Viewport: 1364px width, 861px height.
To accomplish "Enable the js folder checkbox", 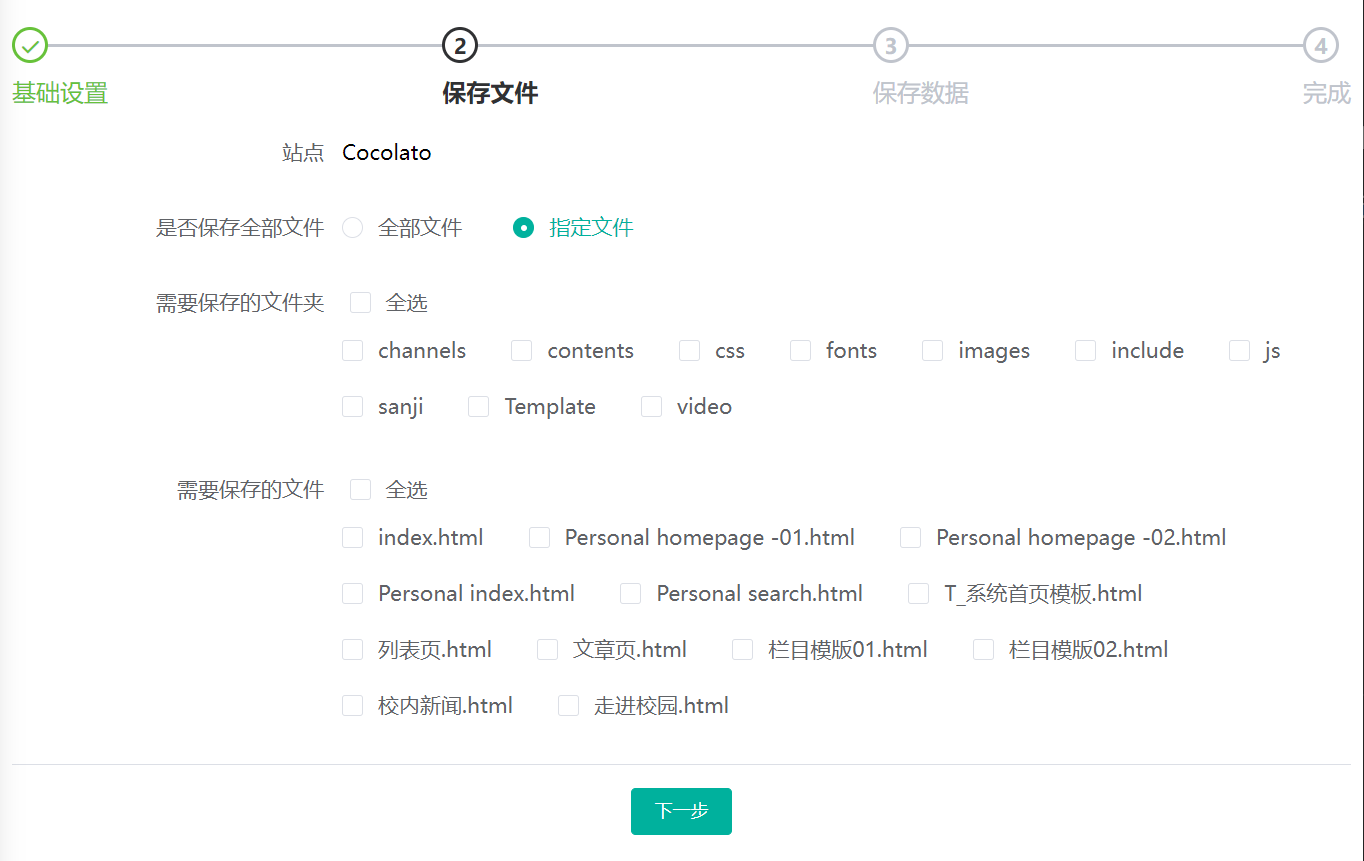I will pos(1239,350).
